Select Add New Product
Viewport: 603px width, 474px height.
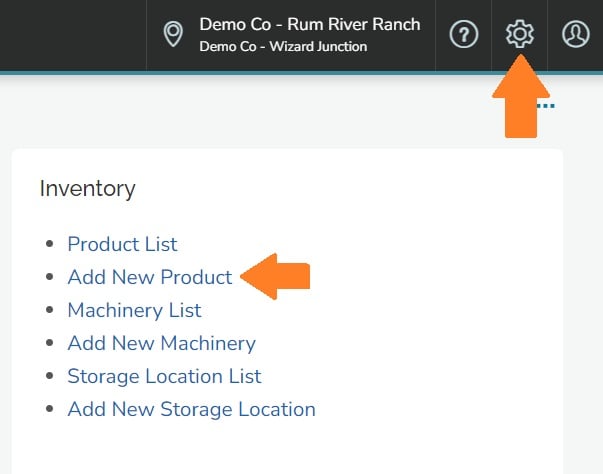point(149,277)
